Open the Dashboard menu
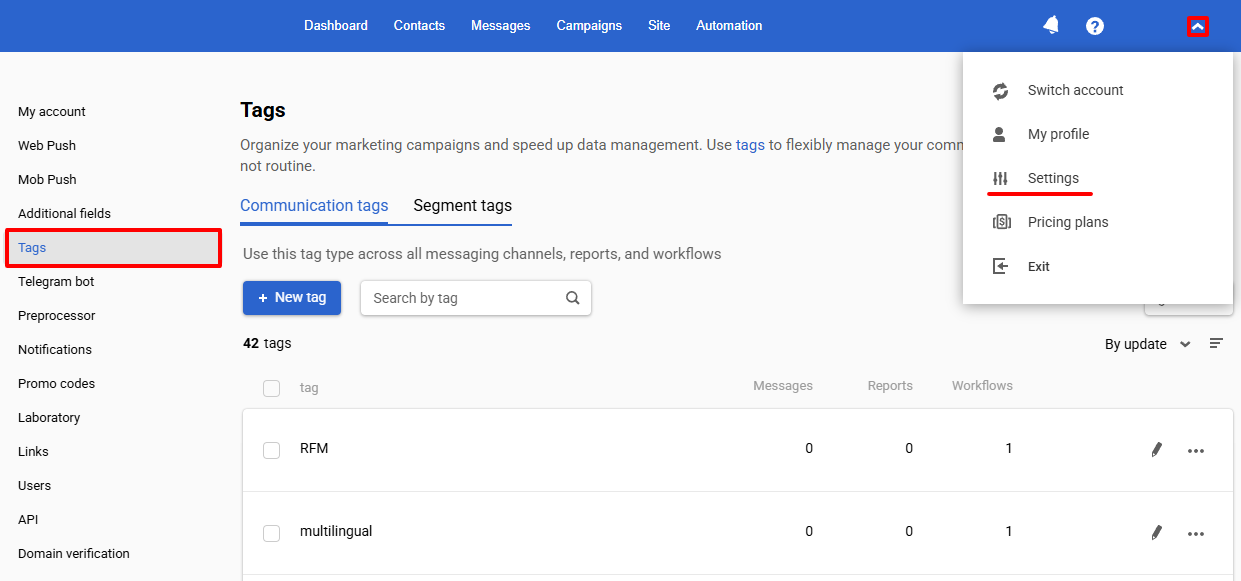This screenshot has width=1241, height=581. pos(336,26)
